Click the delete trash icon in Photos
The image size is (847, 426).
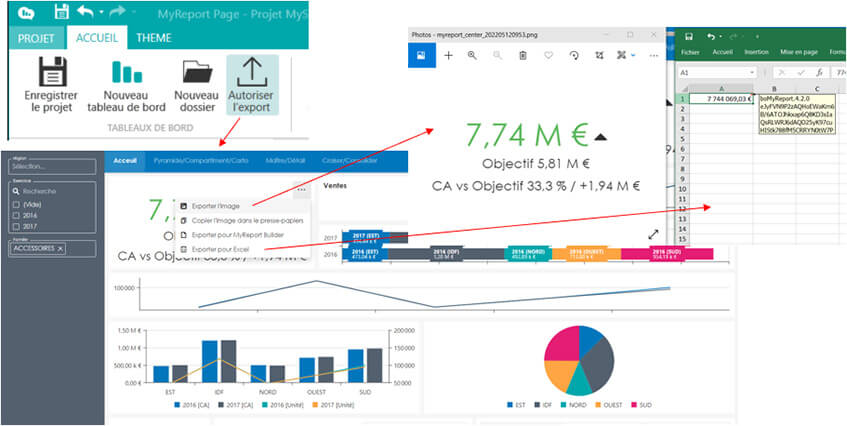pos(523,55)
